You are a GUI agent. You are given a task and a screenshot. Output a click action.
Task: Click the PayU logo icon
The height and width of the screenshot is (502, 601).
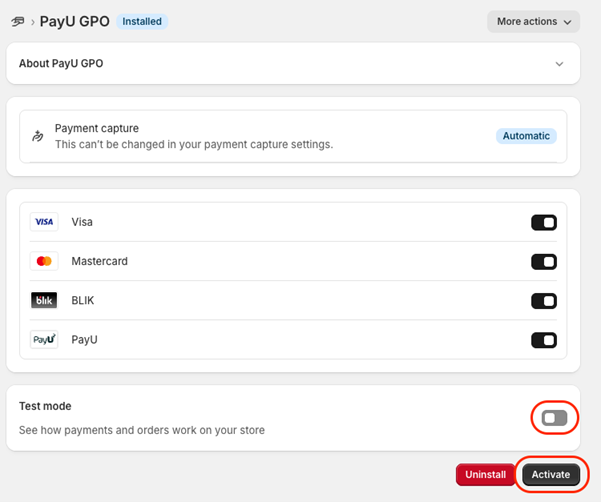click(44, 340)
